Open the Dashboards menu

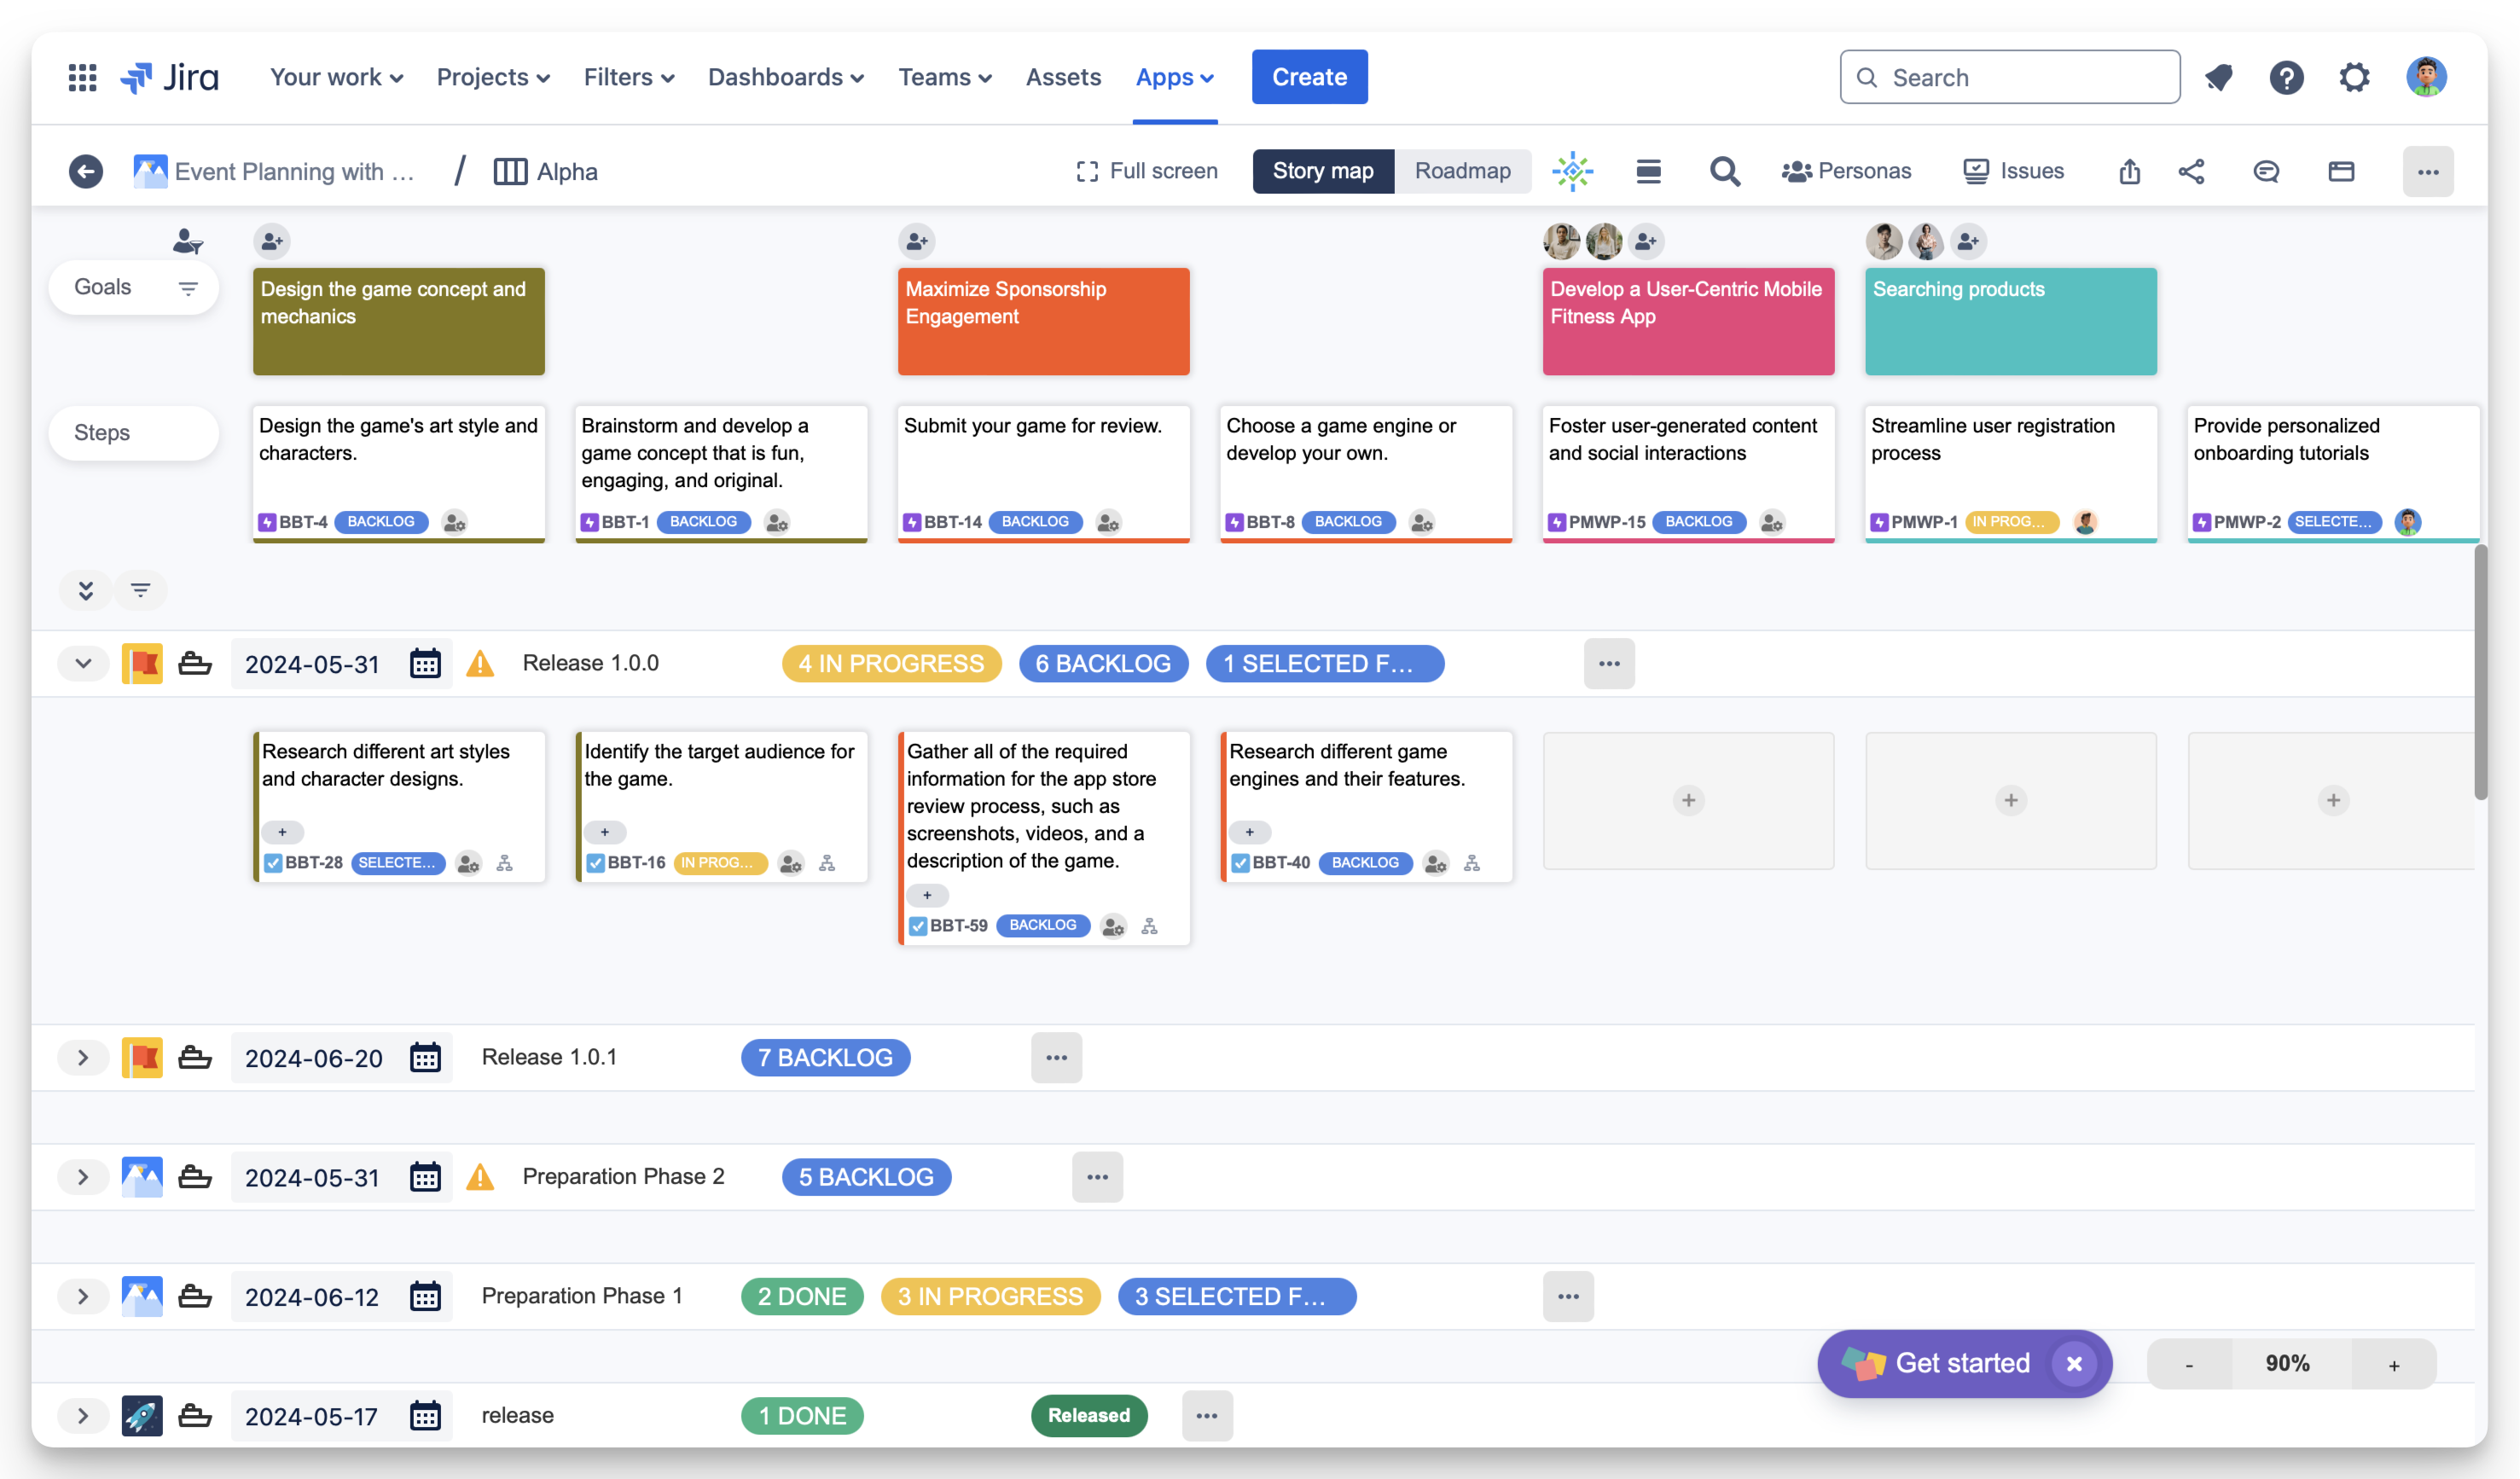coord(785,77)
